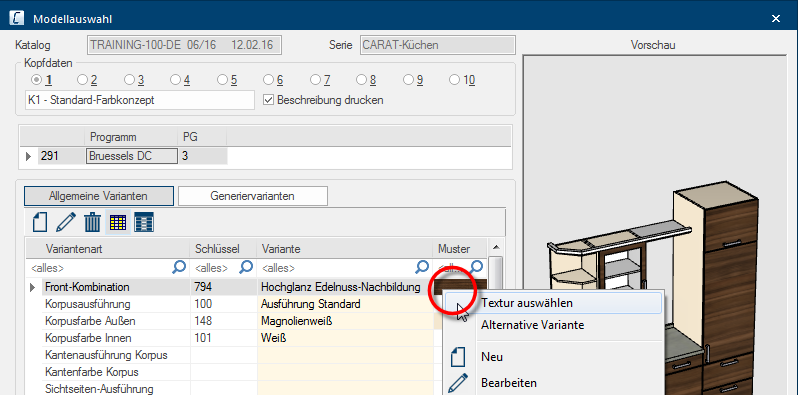Expand the program row 291 arrow
The image size is (798, 395).
[28, 156]
